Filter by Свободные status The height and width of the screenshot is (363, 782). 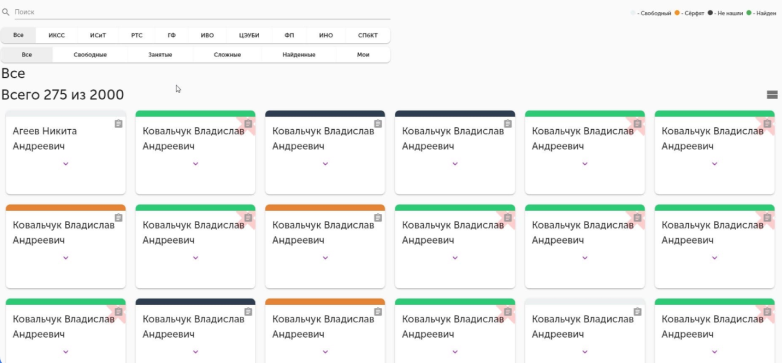(90, 55)
